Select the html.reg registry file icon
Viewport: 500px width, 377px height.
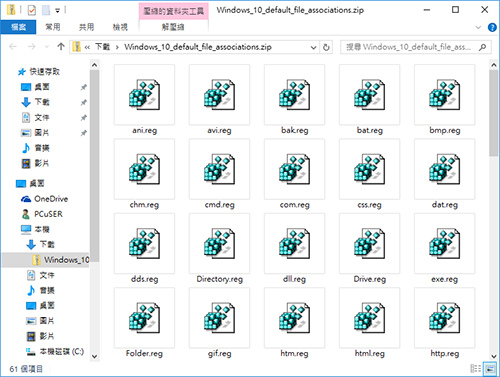[x=369, y=318]
